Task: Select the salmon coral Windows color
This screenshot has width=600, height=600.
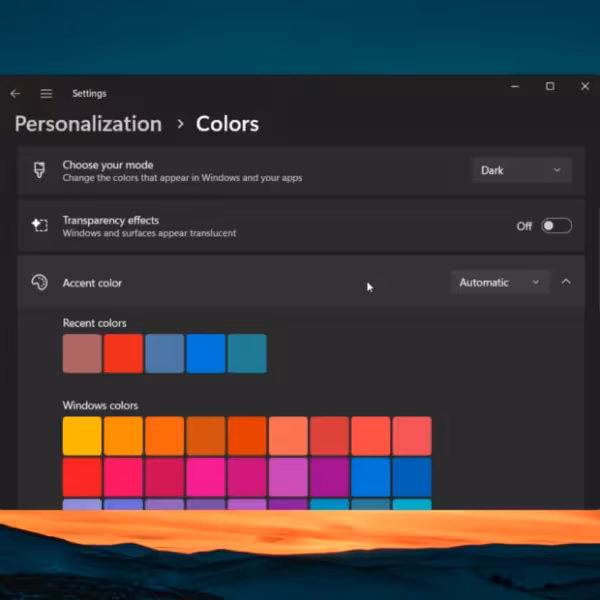Action: coord(288,436)
